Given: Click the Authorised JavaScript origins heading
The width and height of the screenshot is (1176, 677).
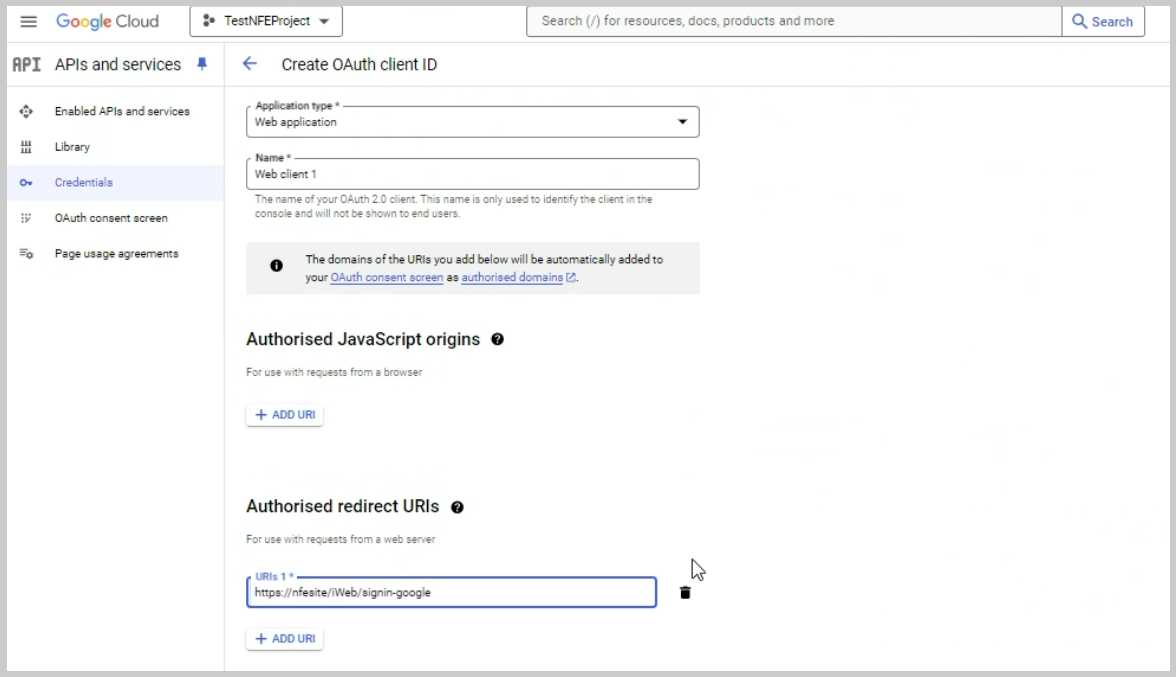Looking at the screenshot, I should tap(363, 340).
